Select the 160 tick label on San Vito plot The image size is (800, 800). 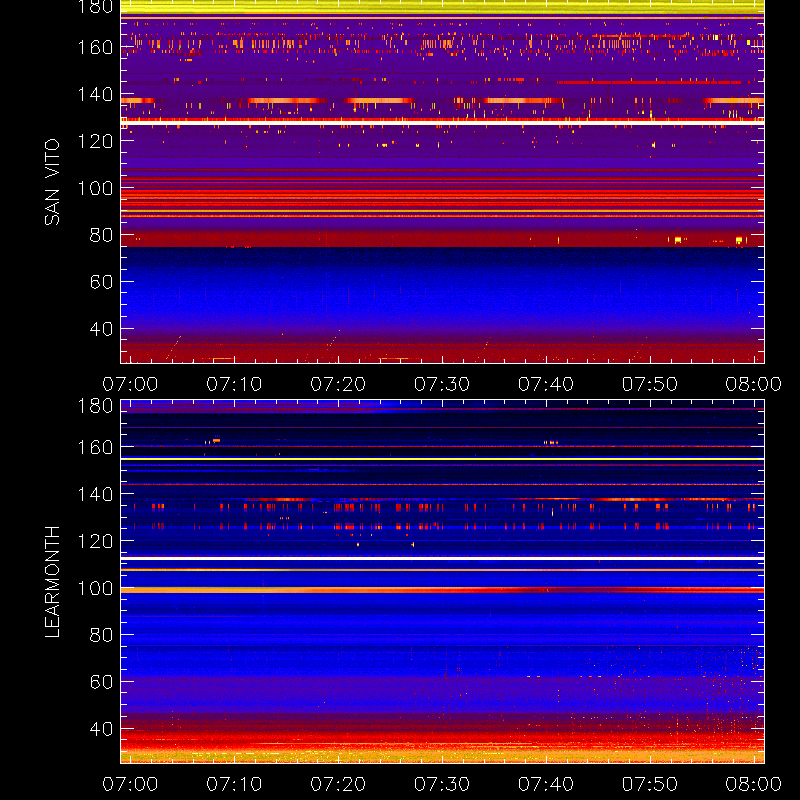coord(95,47)
